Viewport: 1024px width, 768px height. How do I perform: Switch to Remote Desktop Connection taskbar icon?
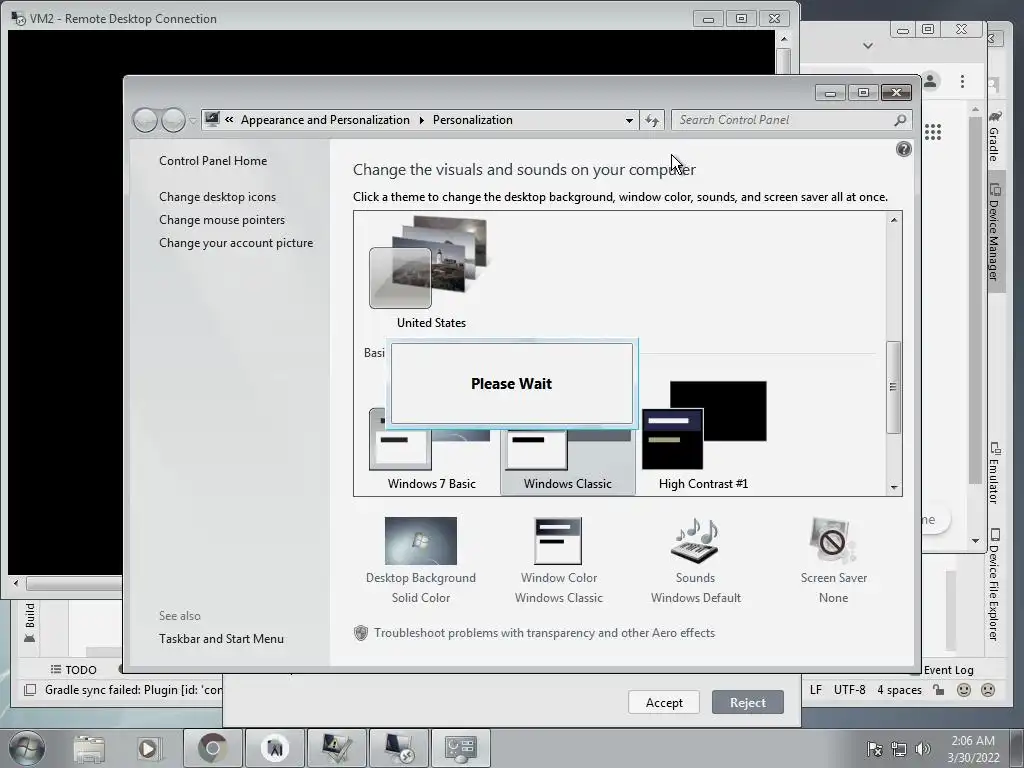pyautogui.click(x=399, y=748)
